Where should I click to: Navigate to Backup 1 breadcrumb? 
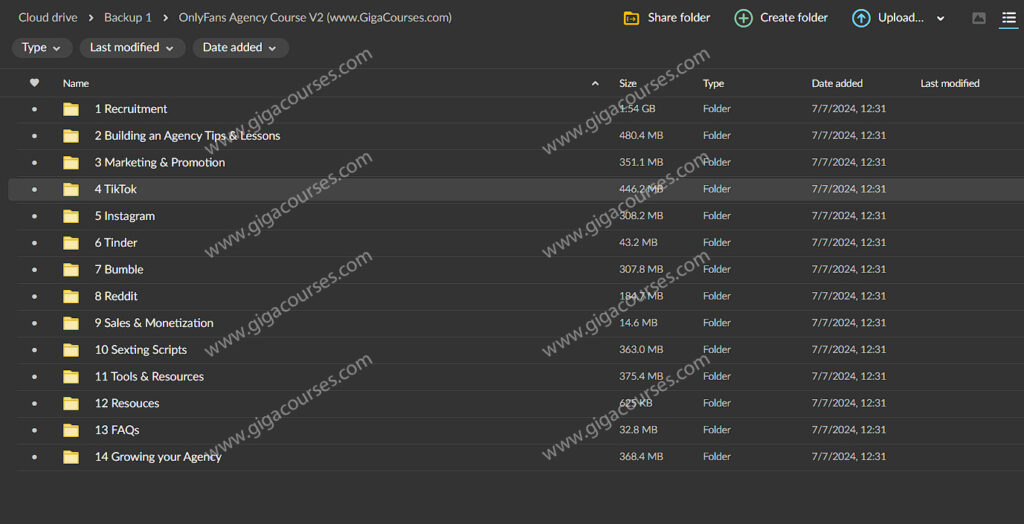[x=128, y=18]
